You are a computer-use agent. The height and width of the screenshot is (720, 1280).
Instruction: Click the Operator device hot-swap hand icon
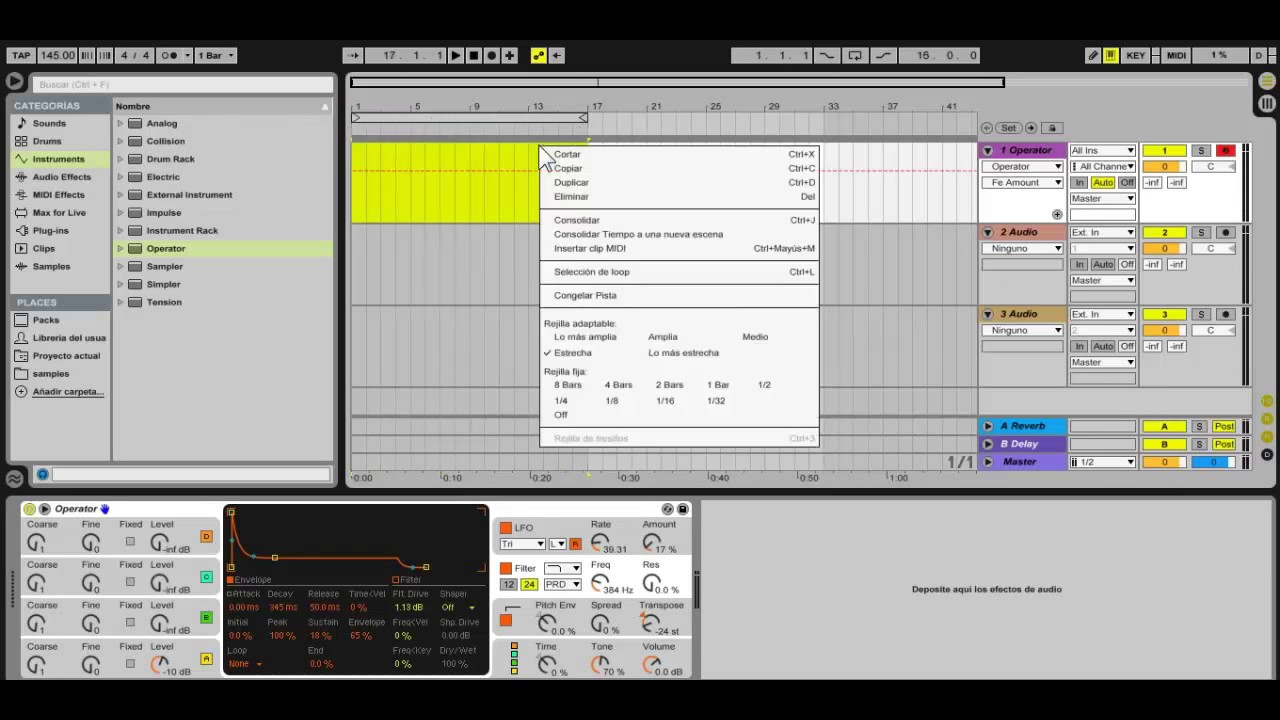click(105, 509)
